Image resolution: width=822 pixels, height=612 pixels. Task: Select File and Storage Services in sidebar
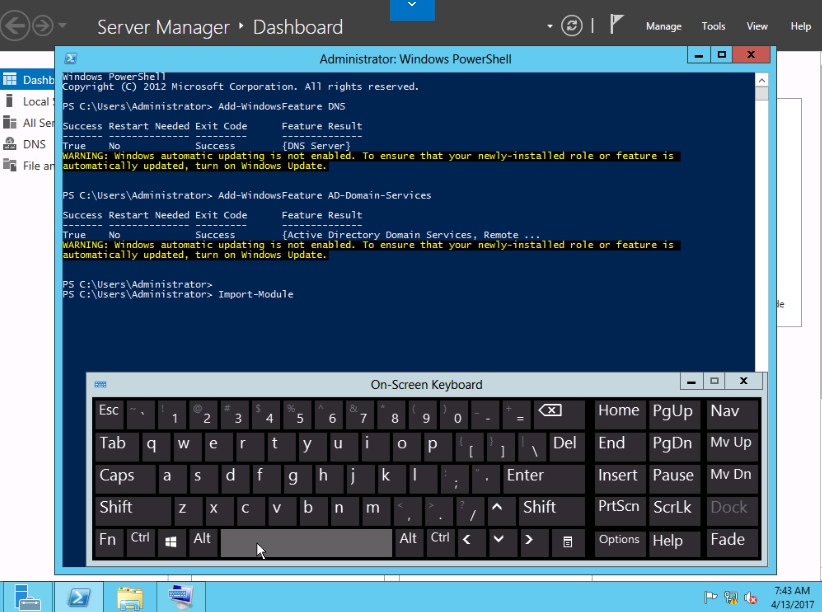28,166
